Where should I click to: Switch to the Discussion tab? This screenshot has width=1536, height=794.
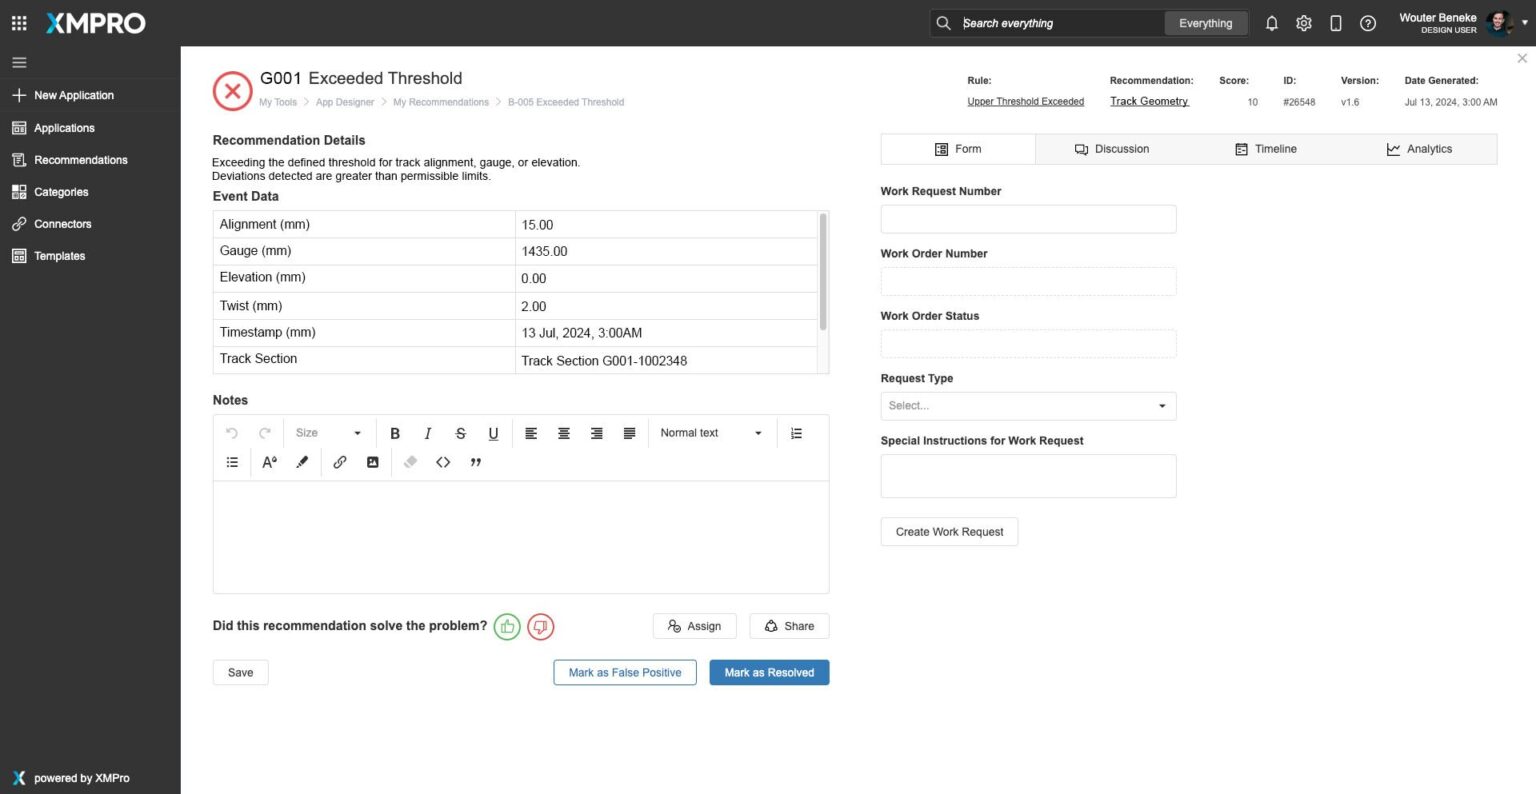coord(1112,149)
